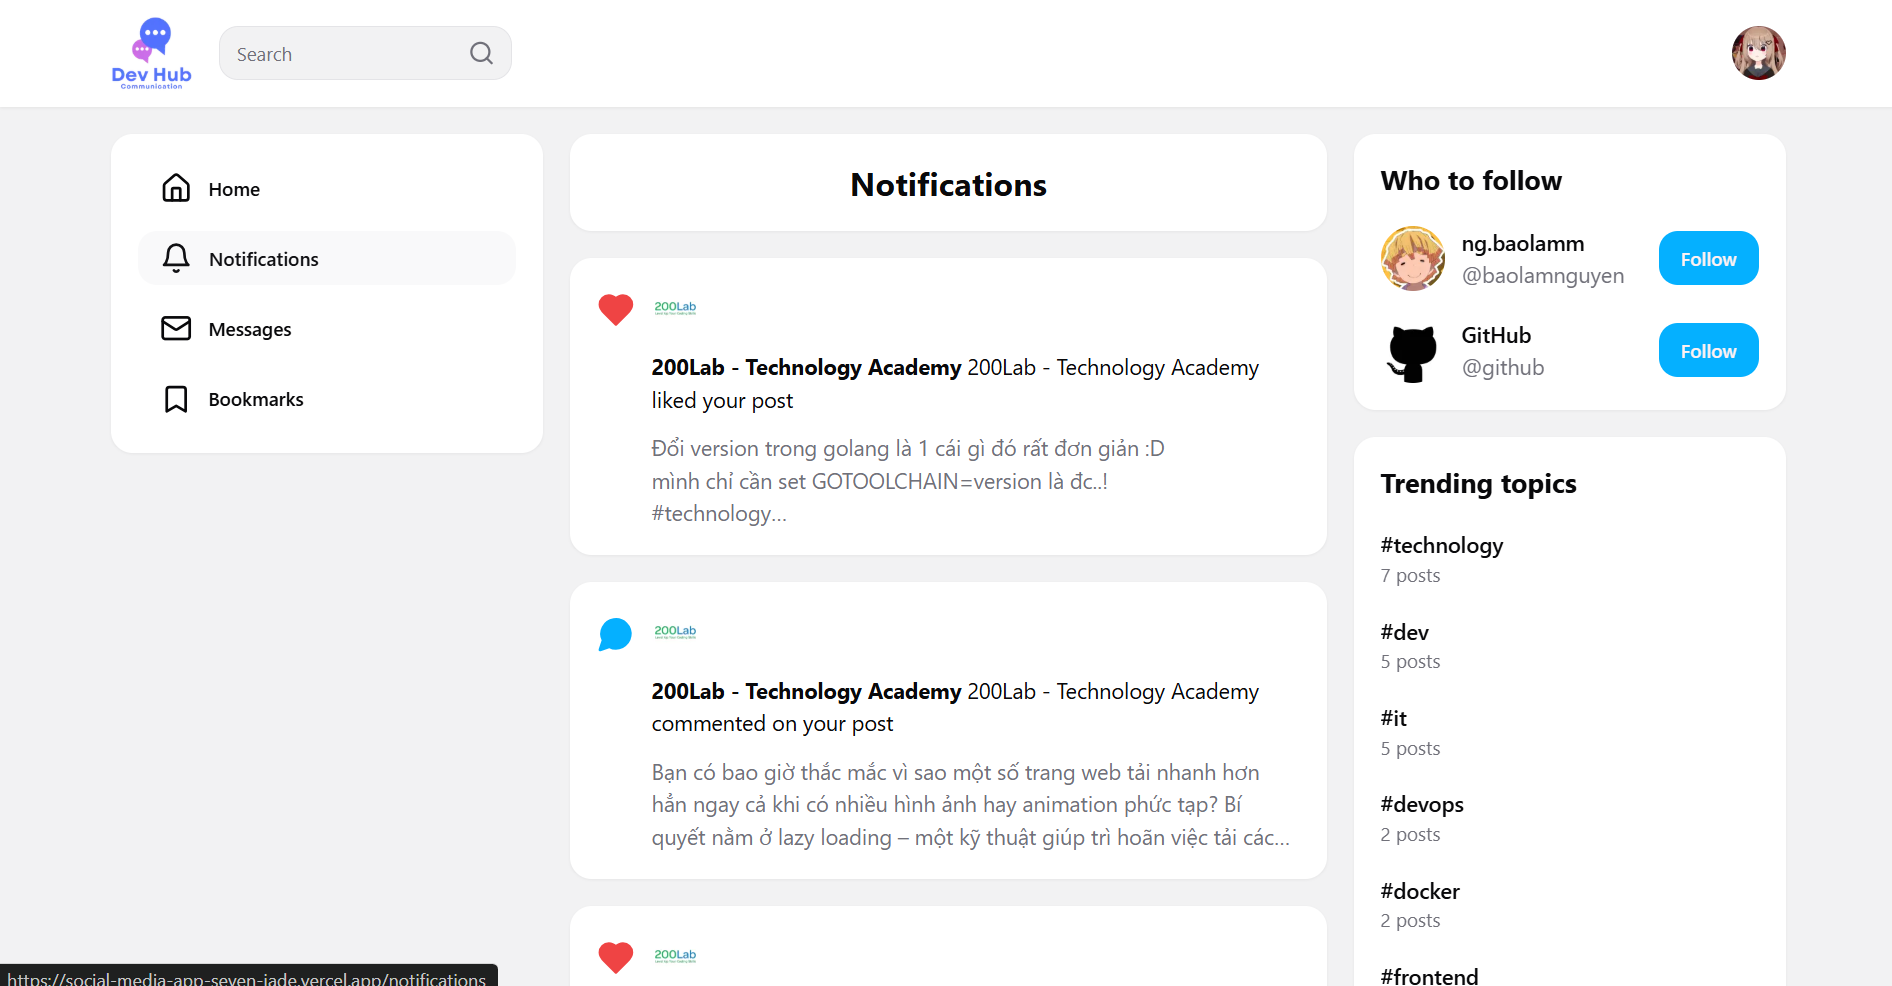Click the GitHub cat avatar
Viewport: 1892px width, 986px height.
(1412, 352)
